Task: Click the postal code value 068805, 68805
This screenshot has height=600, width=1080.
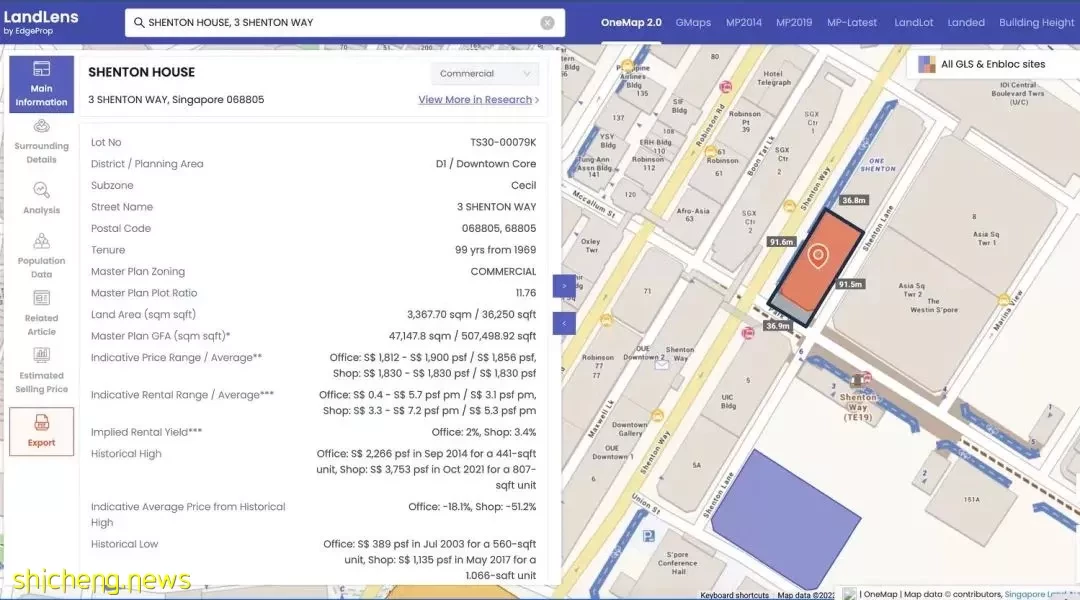Action: click(x=499, y=229)
